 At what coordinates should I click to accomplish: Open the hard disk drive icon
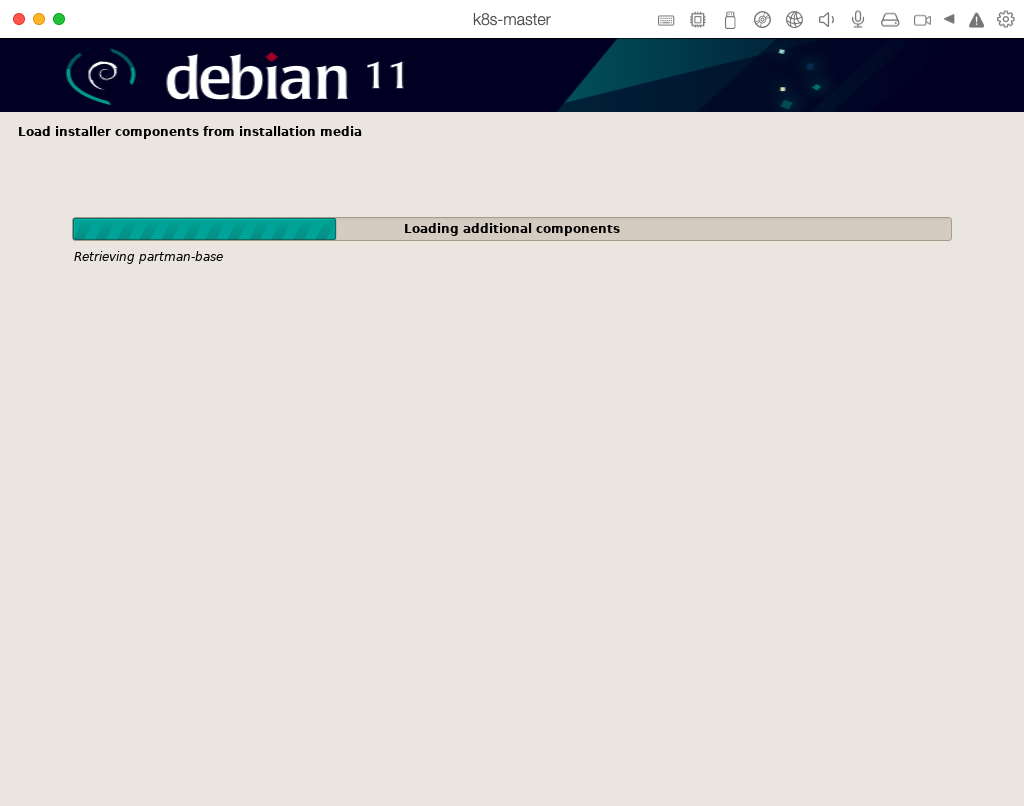[x=890, y=20]
